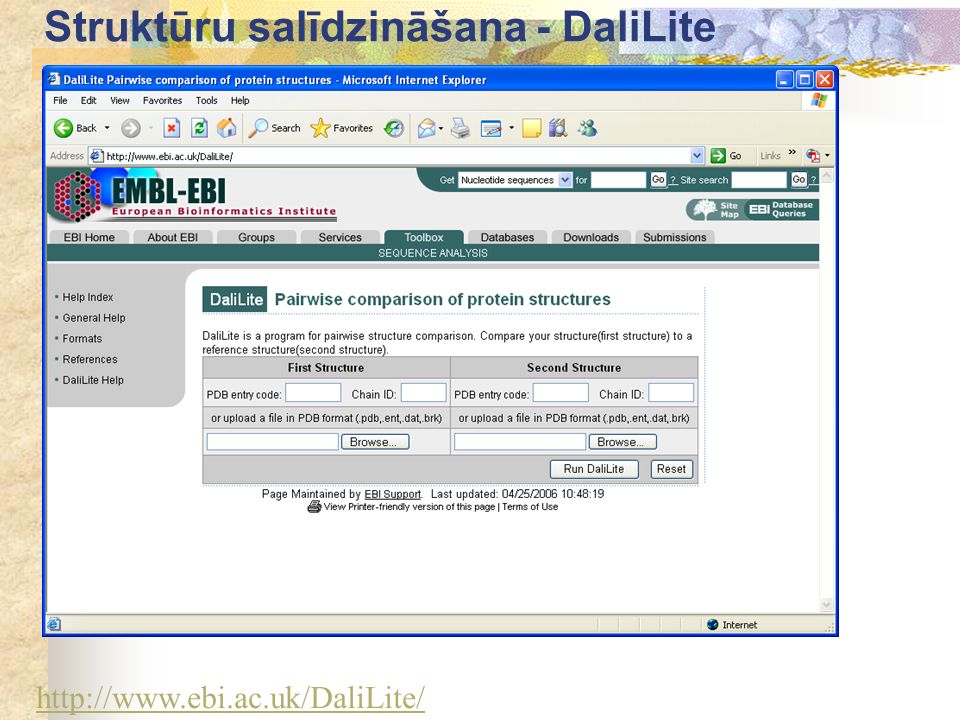This screenshot has height=720, width=960.
Task: Switch to the Downloads tab
Action: (591, 237)
